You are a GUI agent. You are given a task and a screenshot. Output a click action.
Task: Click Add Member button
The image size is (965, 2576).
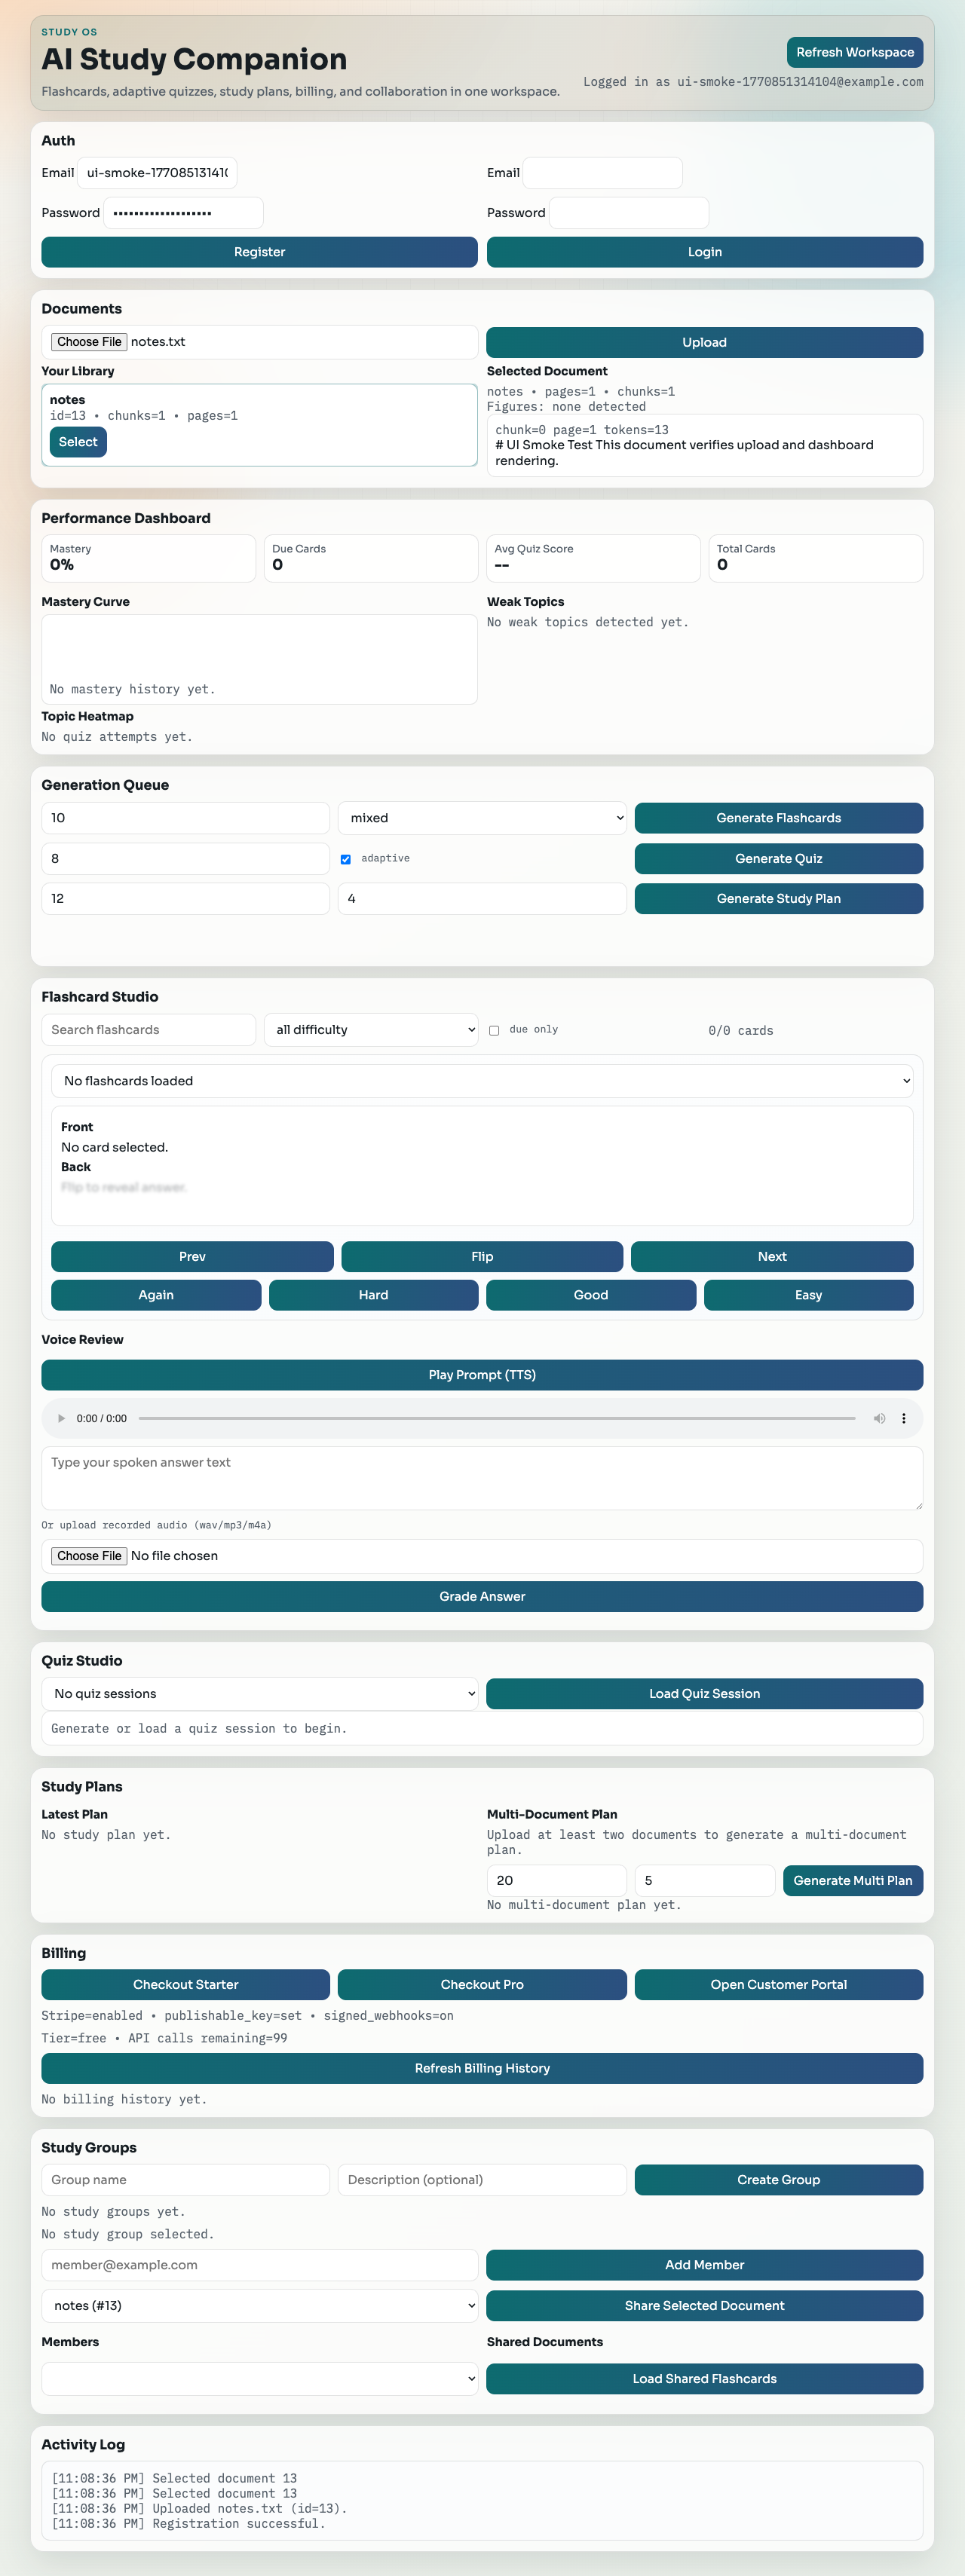(705, 2265)
